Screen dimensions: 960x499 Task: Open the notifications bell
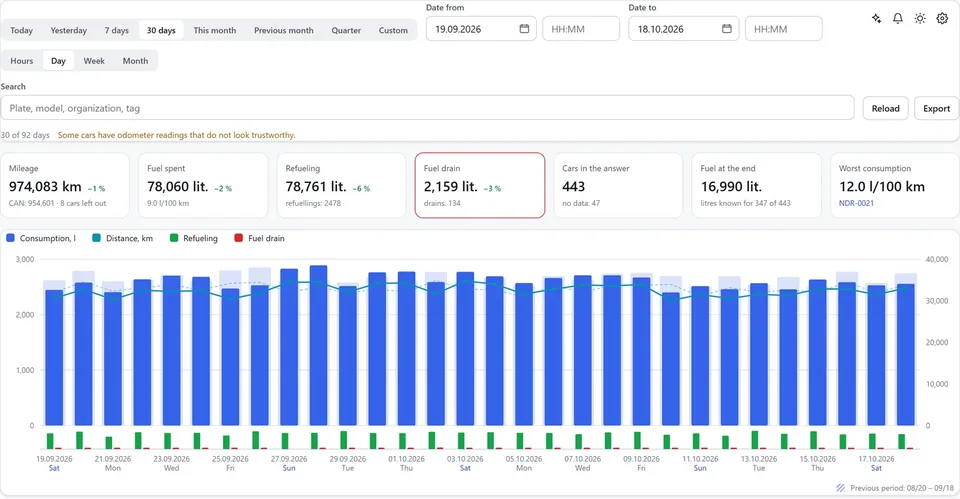[898, 18]
